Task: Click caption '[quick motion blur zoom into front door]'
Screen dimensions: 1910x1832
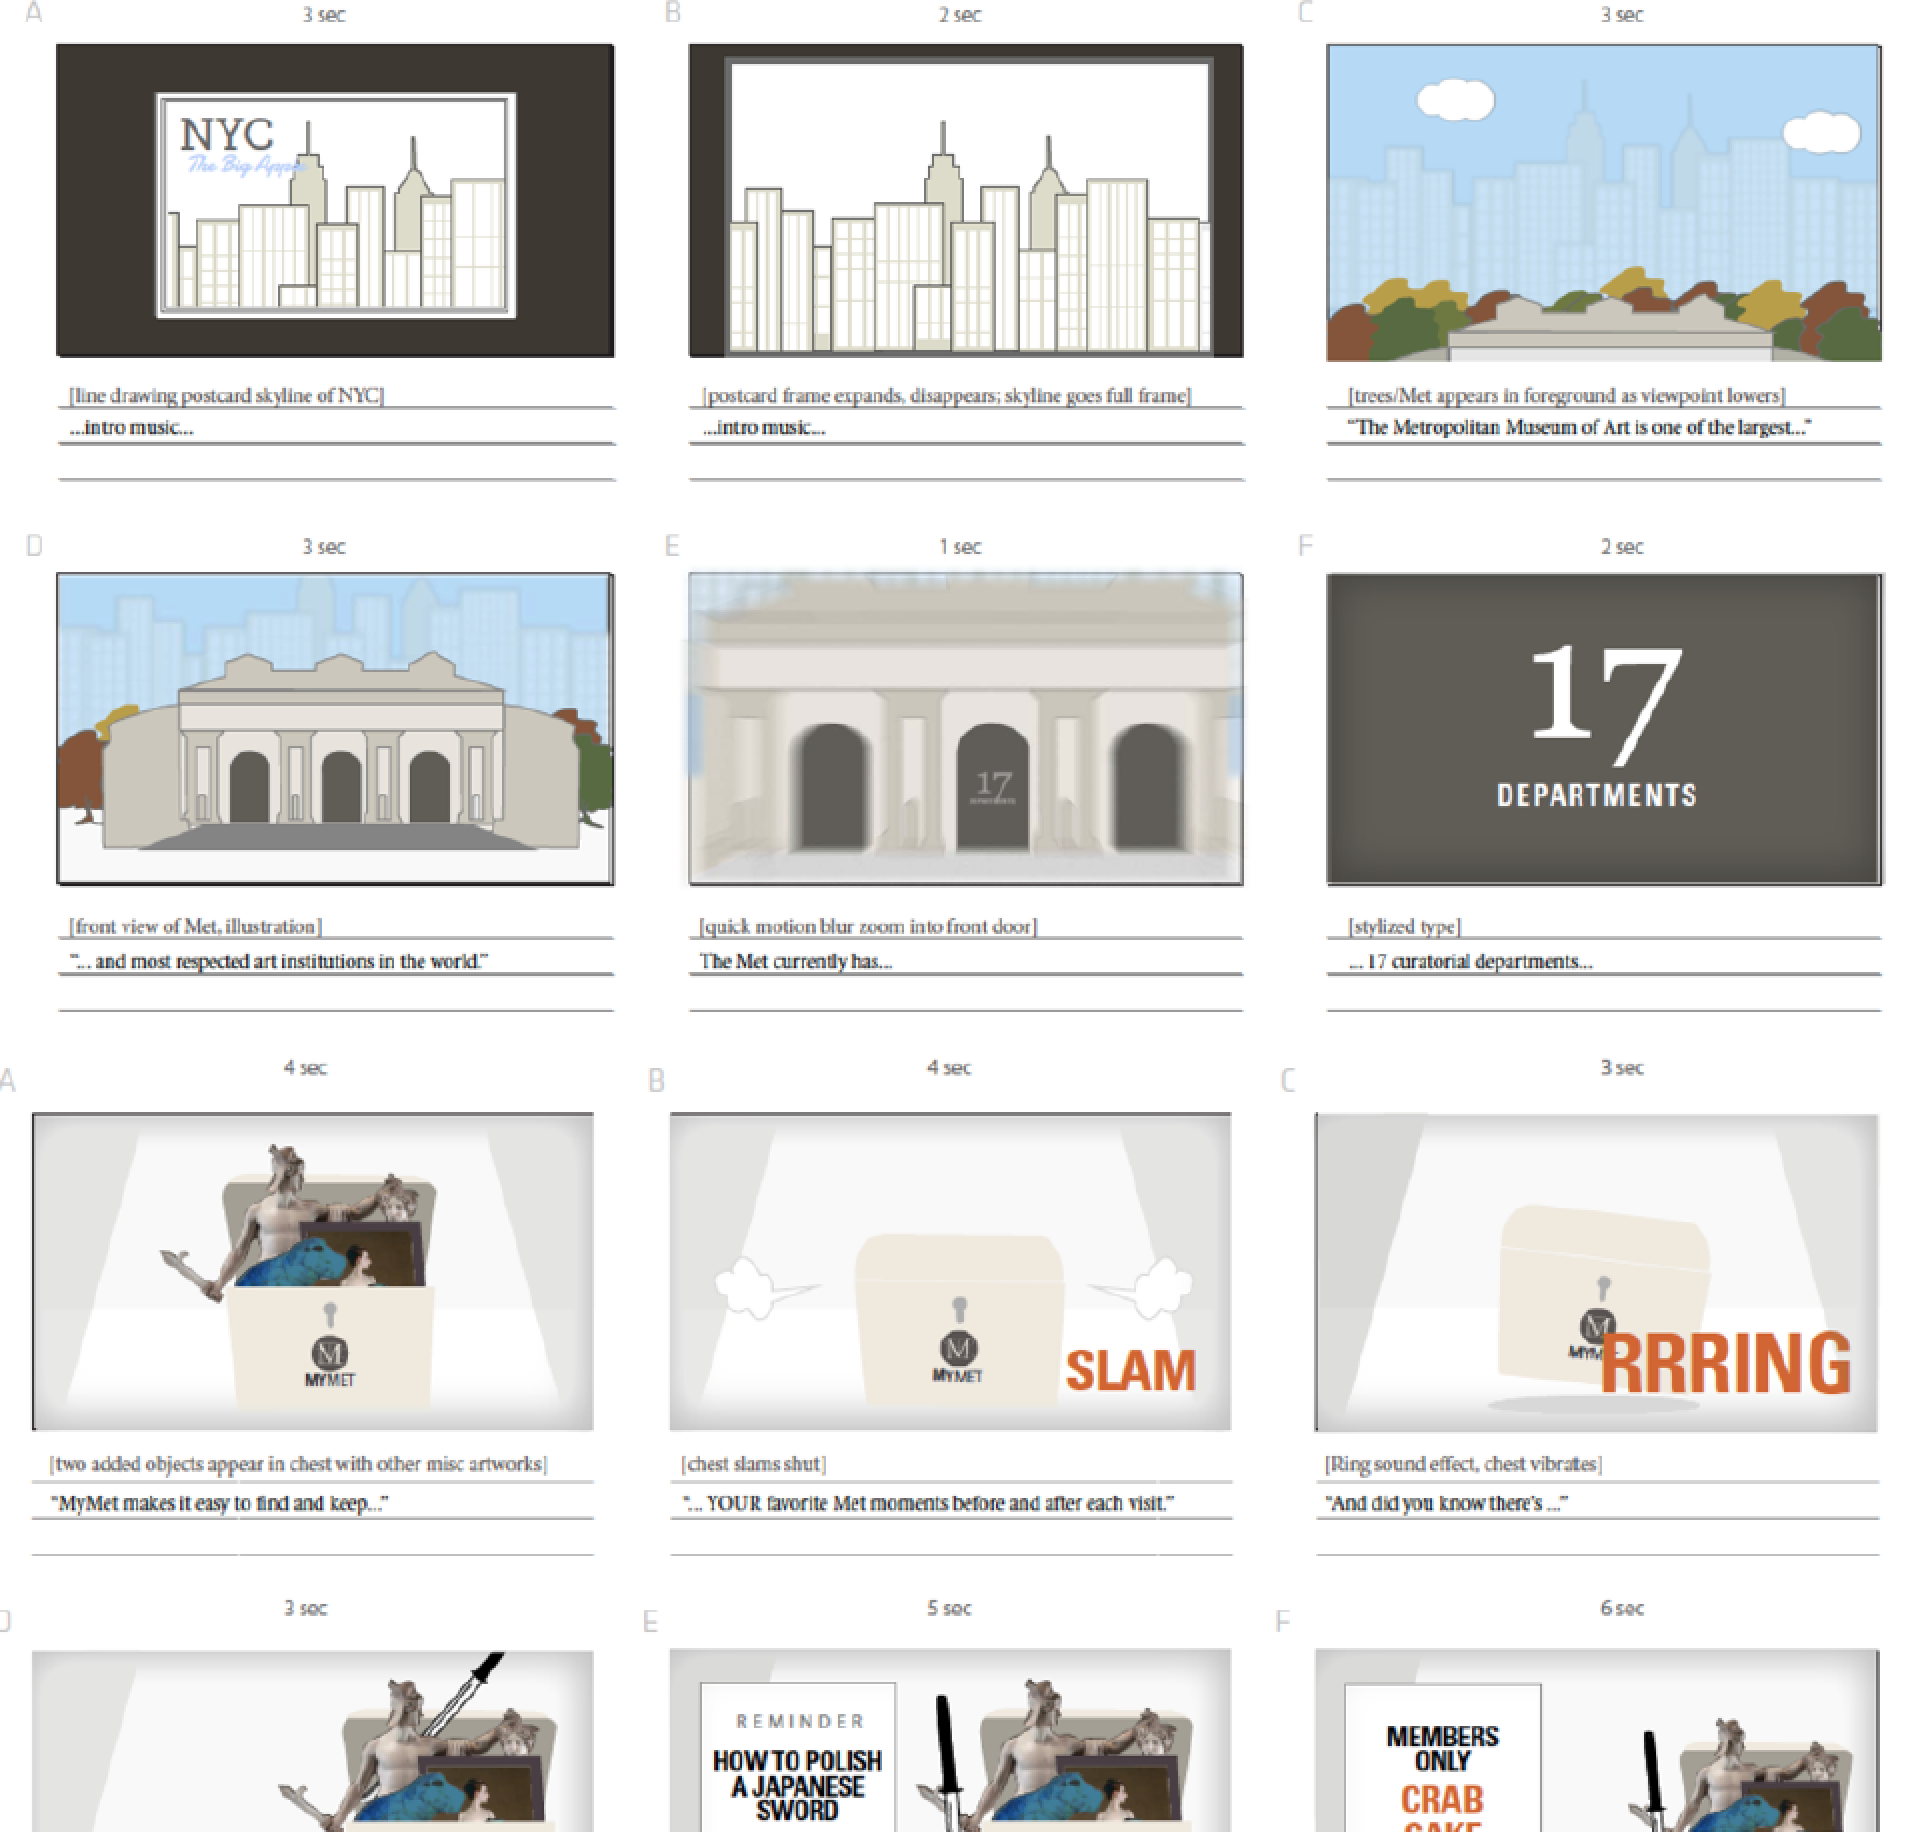Action: 868,926
